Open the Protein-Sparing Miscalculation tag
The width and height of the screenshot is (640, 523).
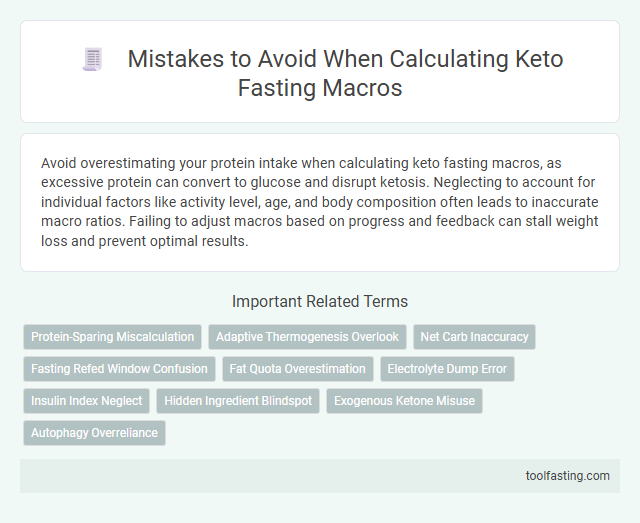(x=113, y=337)
